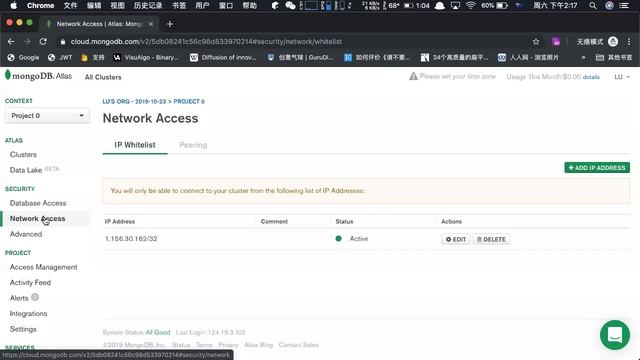The image size is (640, 360).
Task: Open Database Access in the sidebar
Action: 38,203
